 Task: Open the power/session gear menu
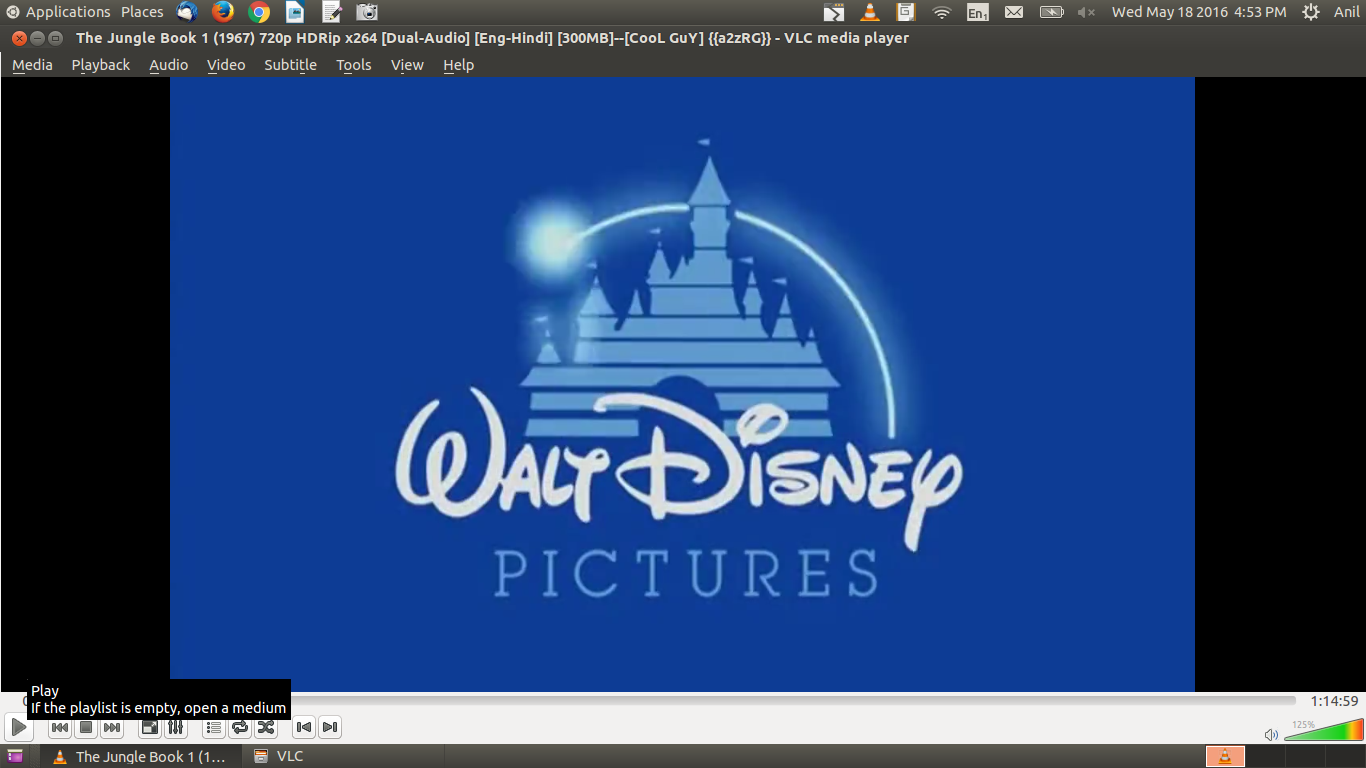tap(1311, 12)
